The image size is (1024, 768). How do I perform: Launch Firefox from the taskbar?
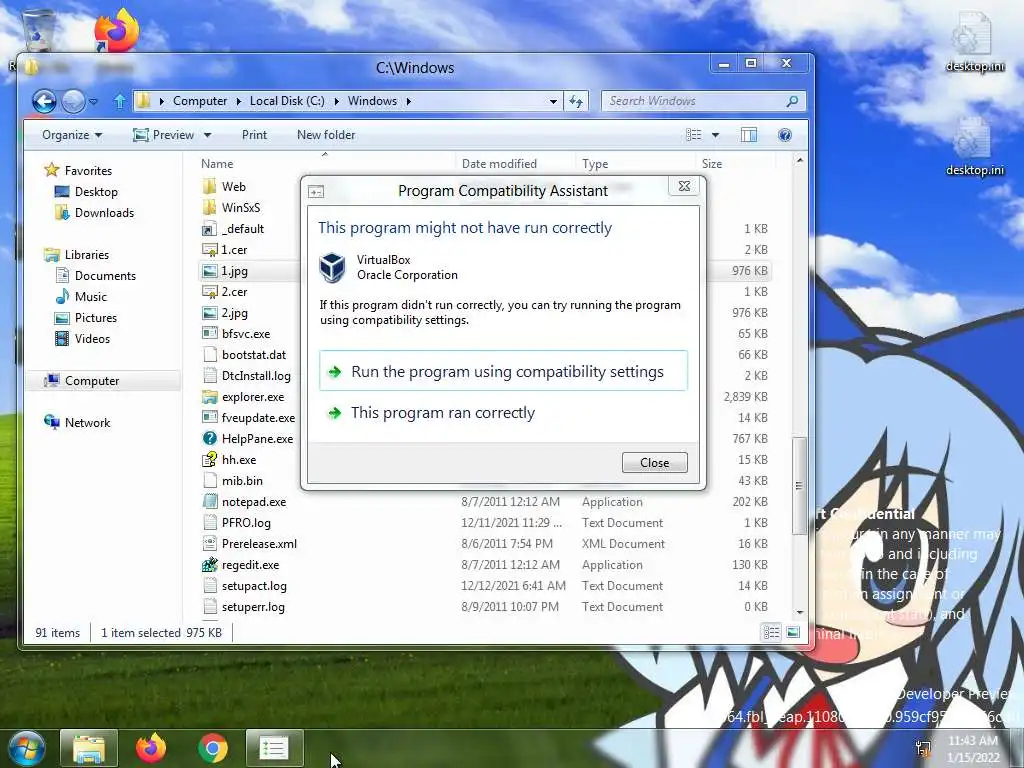[x=151, y=748]
